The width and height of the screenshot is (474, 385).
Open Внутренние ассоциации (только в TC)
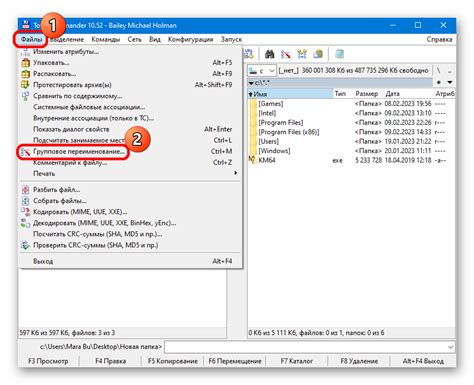[x=130, y=118]
